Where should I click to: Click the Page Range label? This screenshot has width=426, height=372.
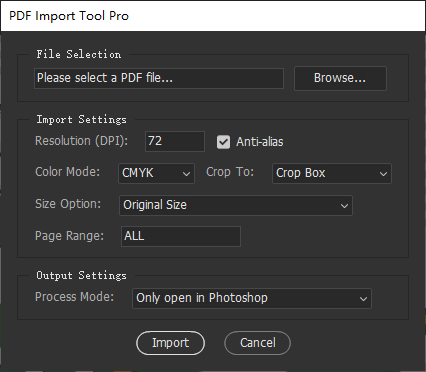coord(69,236)
